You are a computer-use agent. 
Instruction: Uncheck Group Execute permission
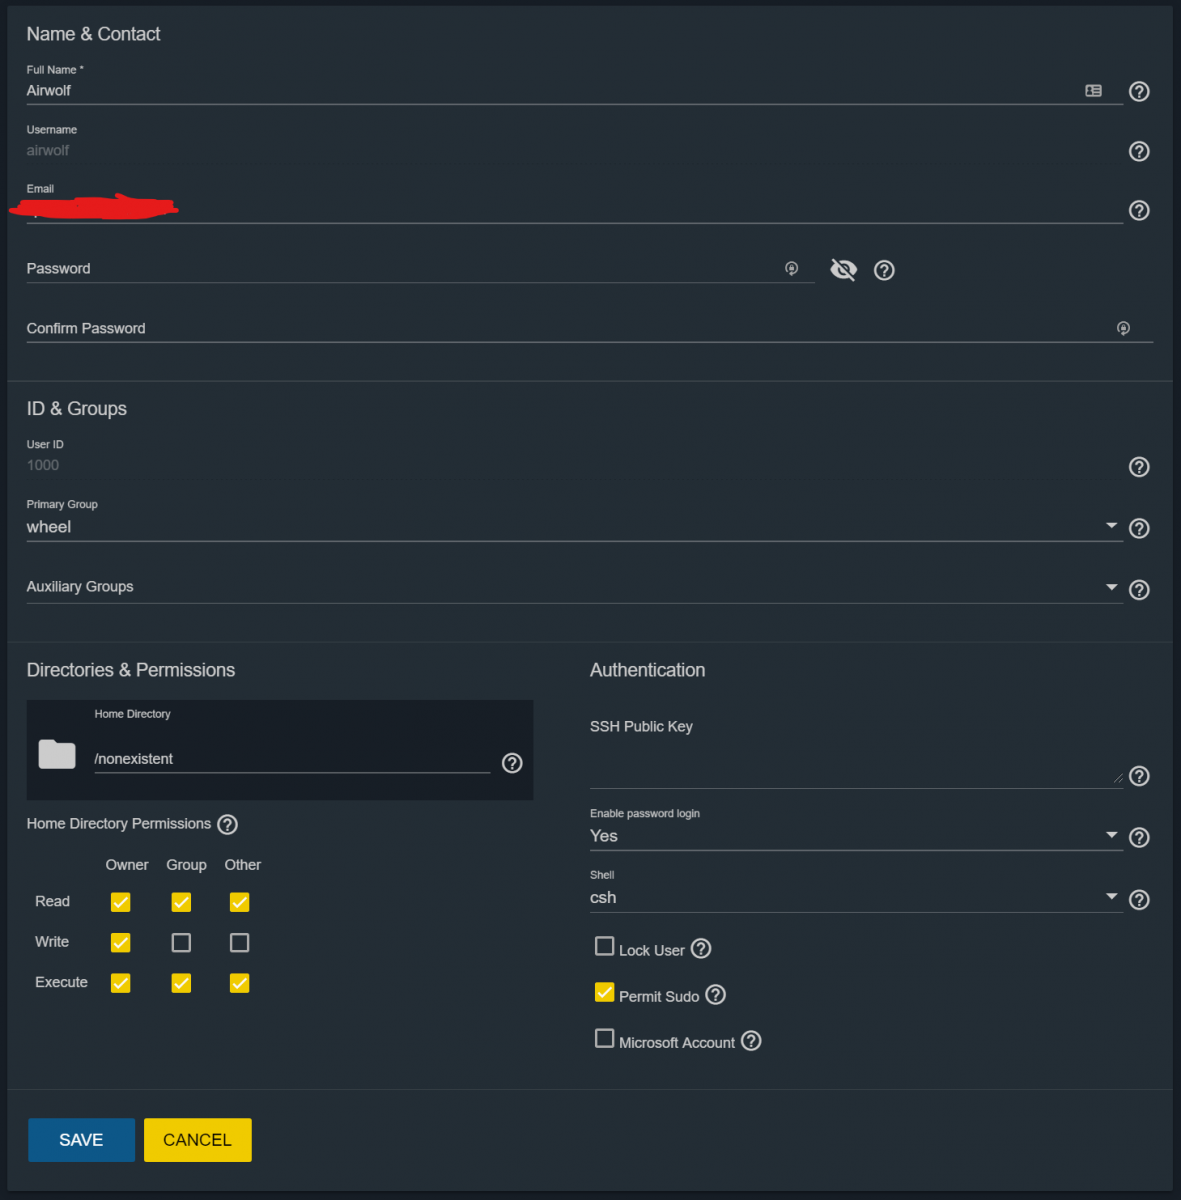click(x=181, y=983)
